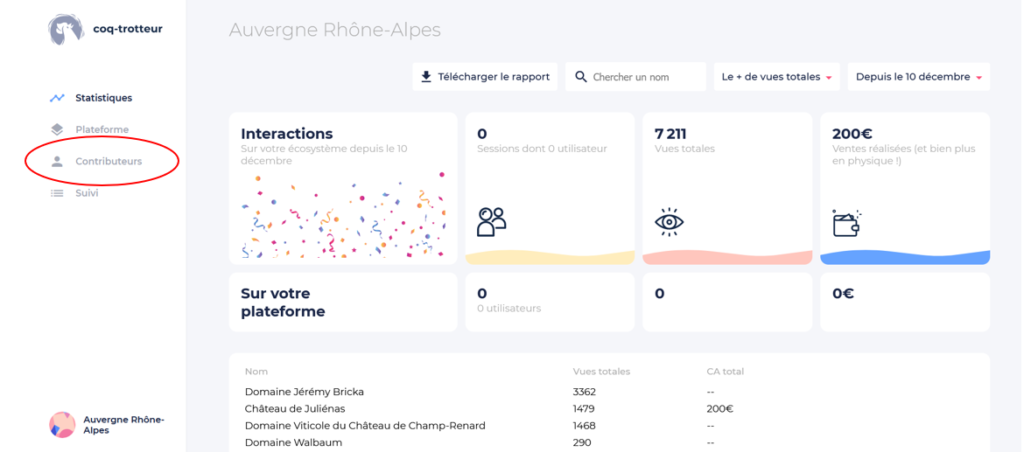Click the wallet icon in sales card
This screenshot has width=1024, height=452.
pyautogui.click(x=847, y=223)
